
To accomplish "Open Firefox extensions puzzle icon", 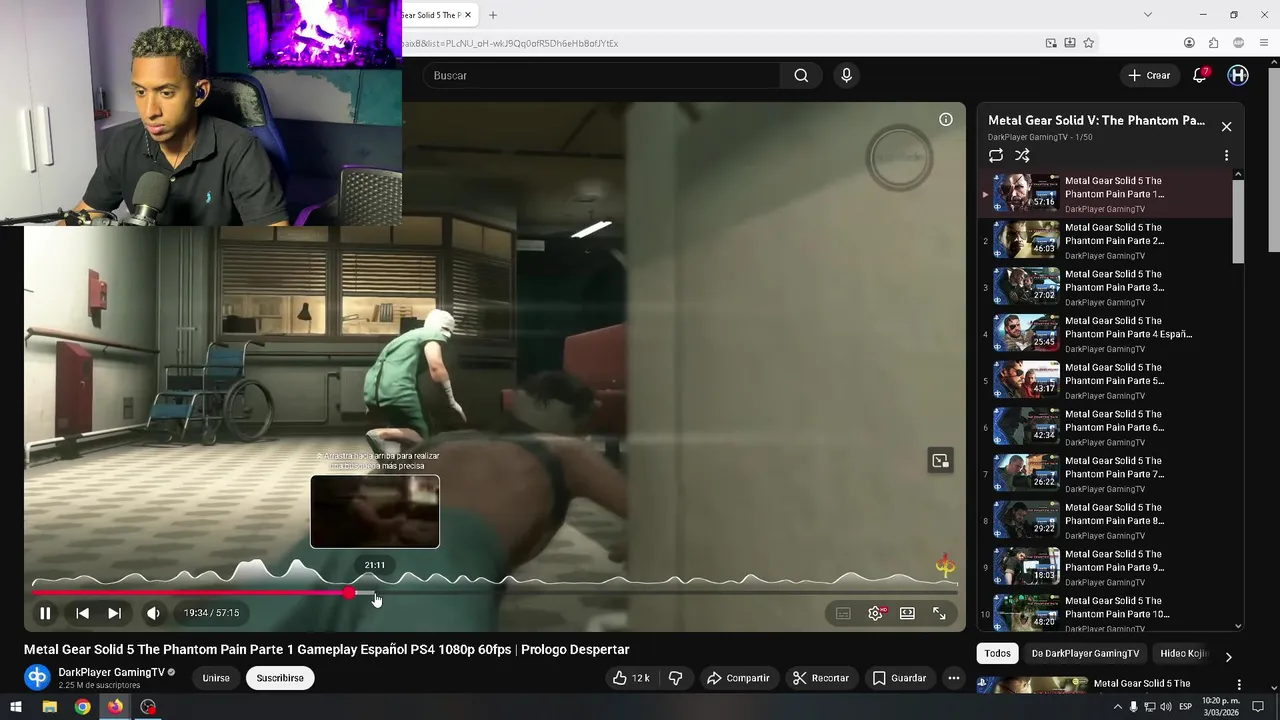I will (x=1213, y=43).
